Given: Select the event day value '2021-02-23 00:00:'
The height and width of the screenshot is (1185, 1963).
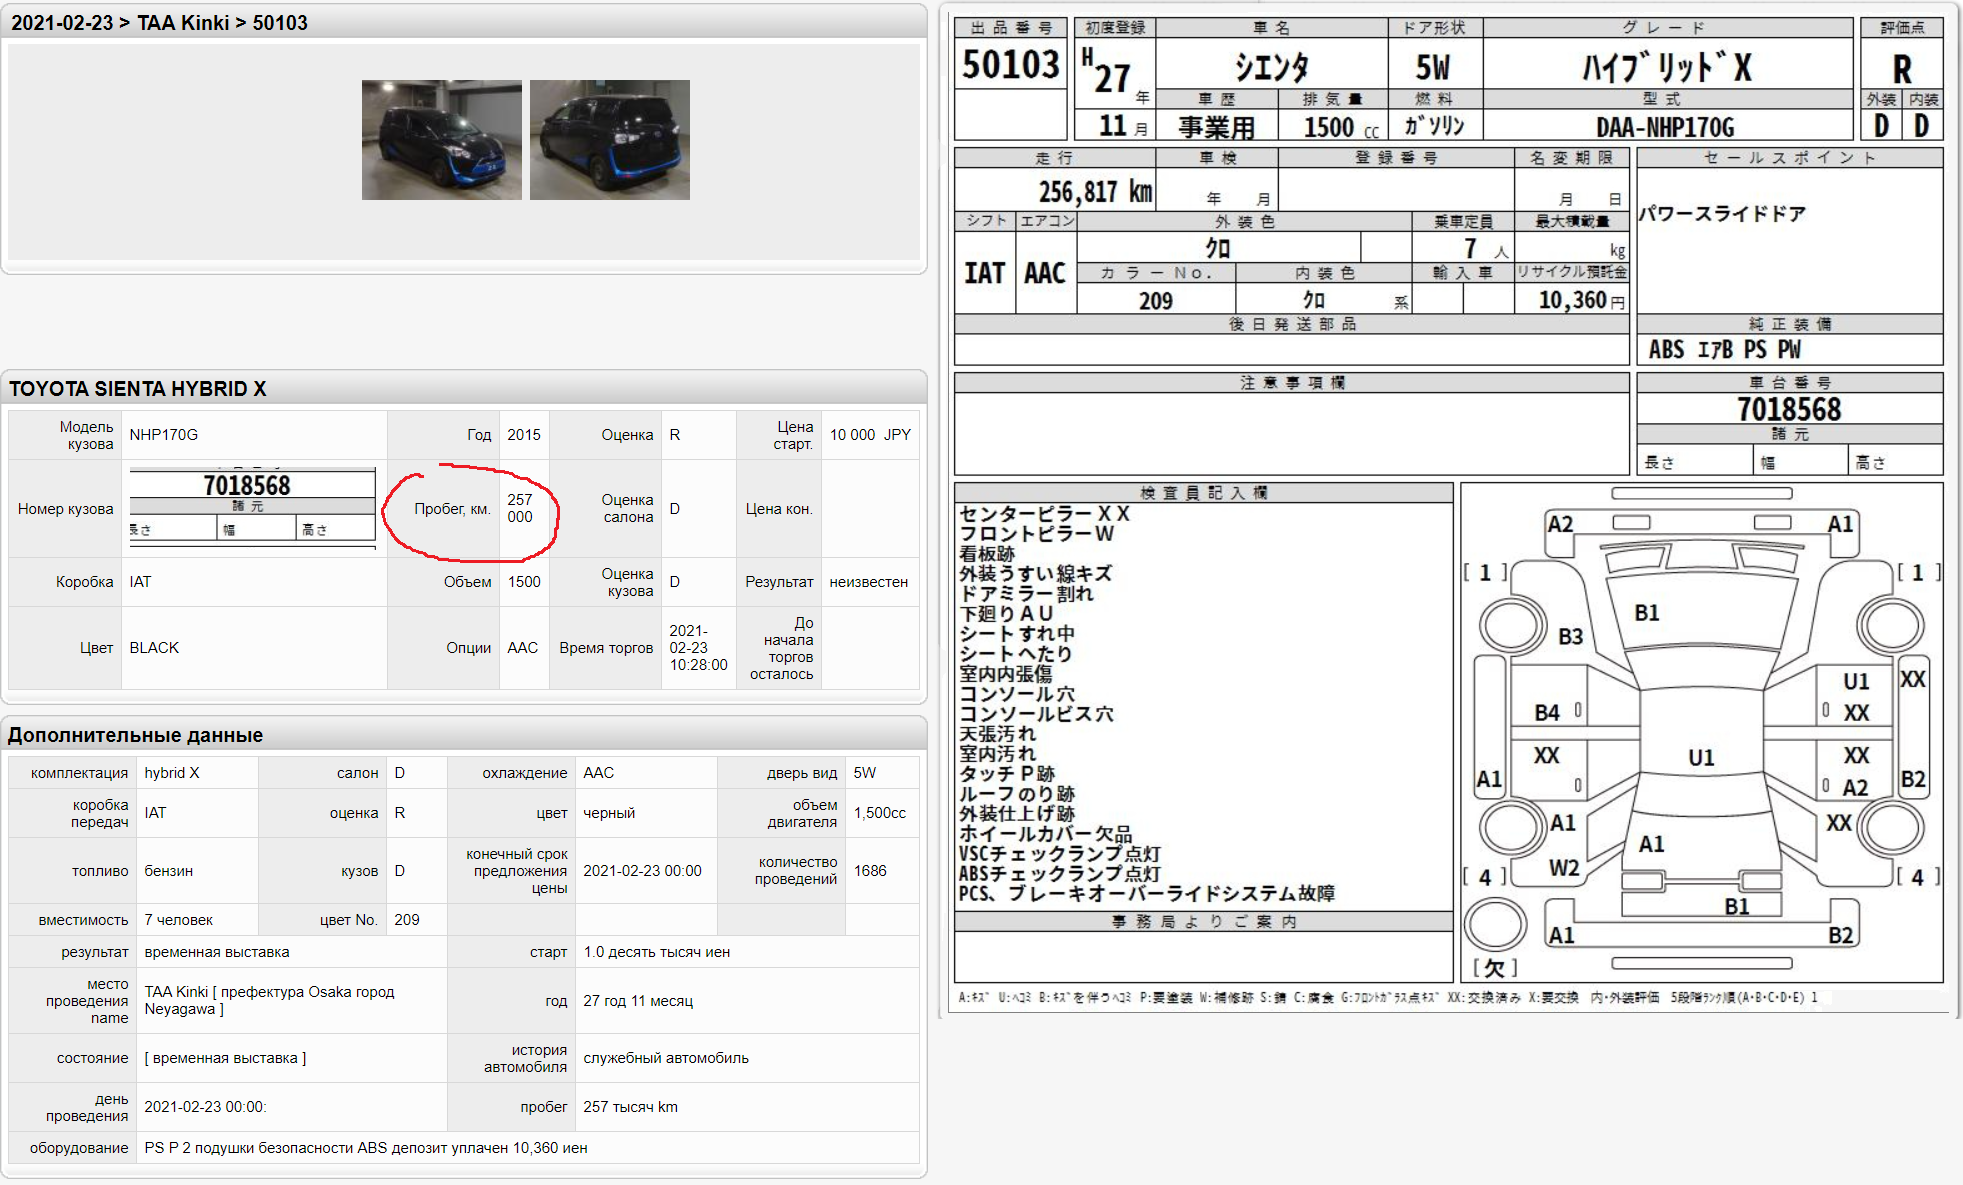Looking at the screenshot, I should click(x=205, y=1107).
